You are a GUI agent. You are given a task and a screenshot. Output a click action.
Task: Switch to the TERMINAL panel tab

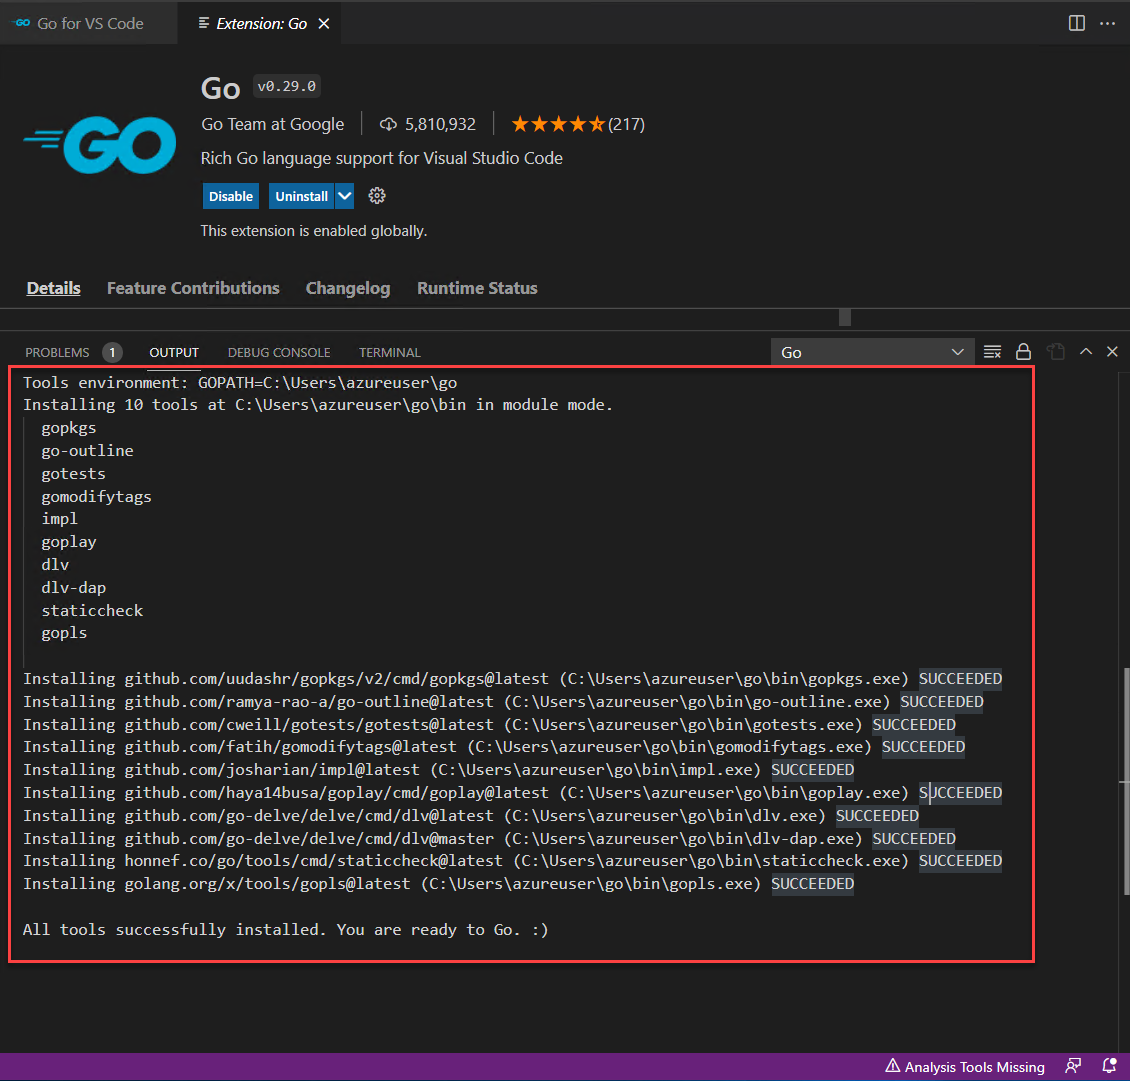(390, 352)
